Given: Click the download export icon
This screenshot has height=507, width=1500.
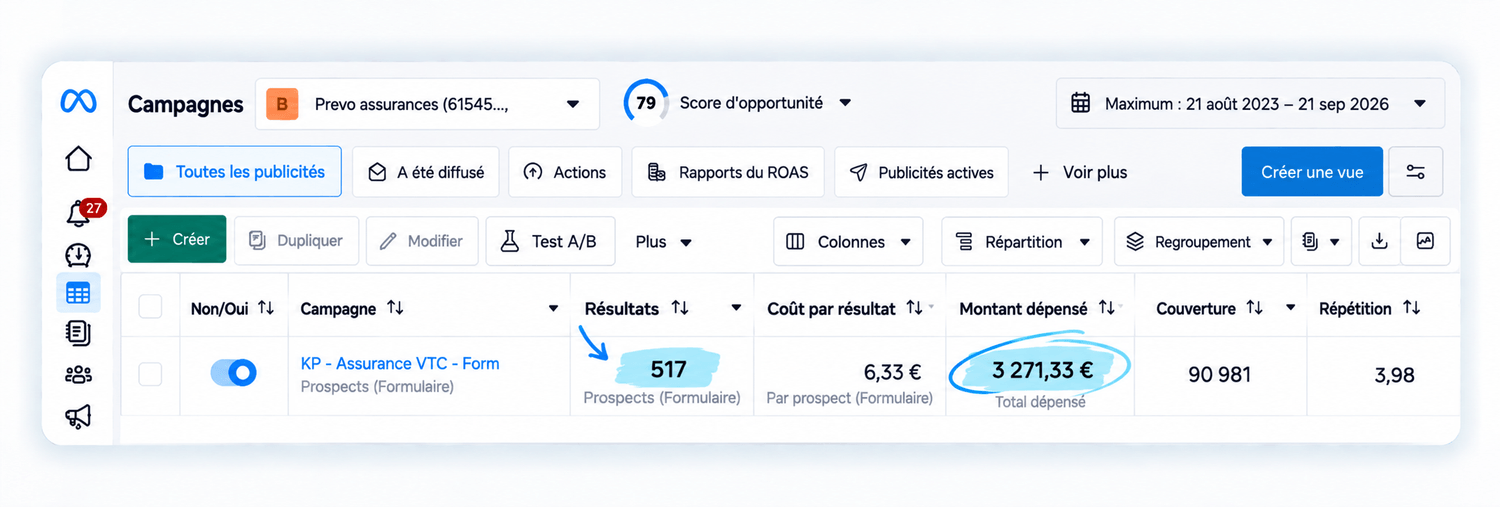Looking at the screenshot, I should [1379, 241].
